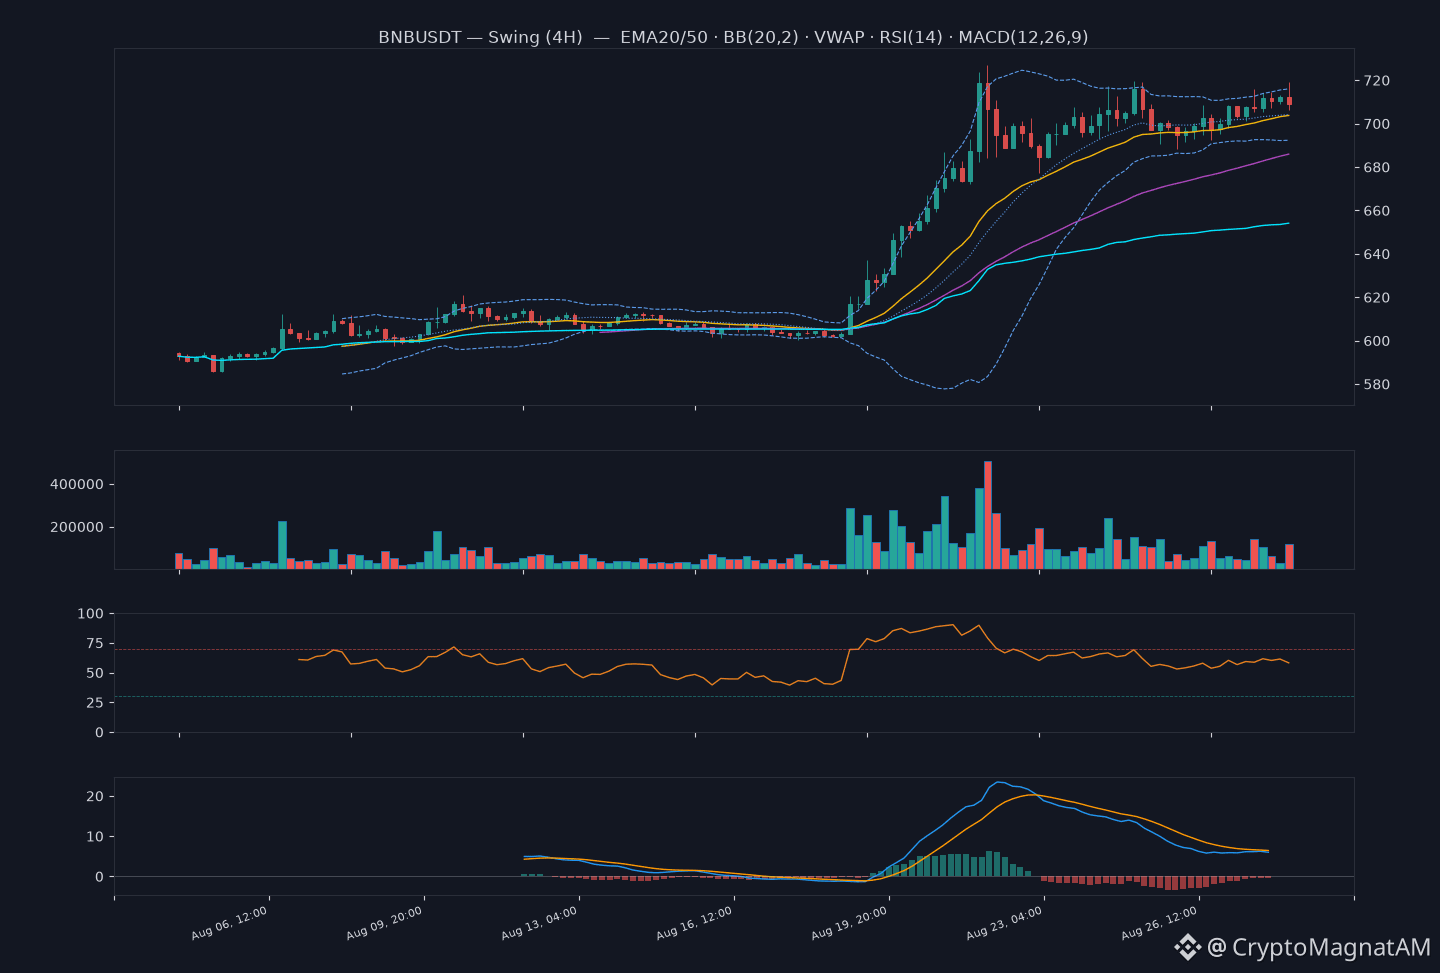Viewport: 1440px width, 973px height.
Task: Click the BNBUSDT Swing (4H) chart title
Action: (x=733, y=37)
